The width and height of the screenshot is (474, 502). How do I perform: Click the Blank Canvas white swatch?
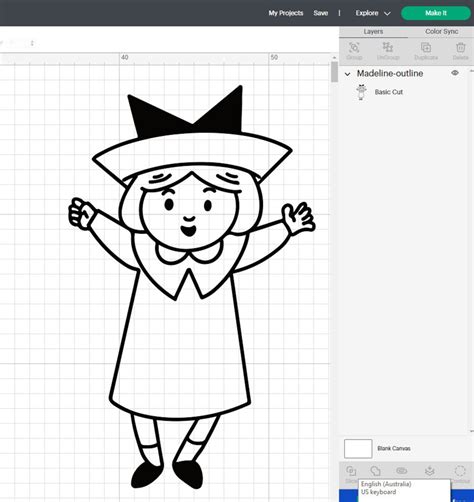coord(358,448)
